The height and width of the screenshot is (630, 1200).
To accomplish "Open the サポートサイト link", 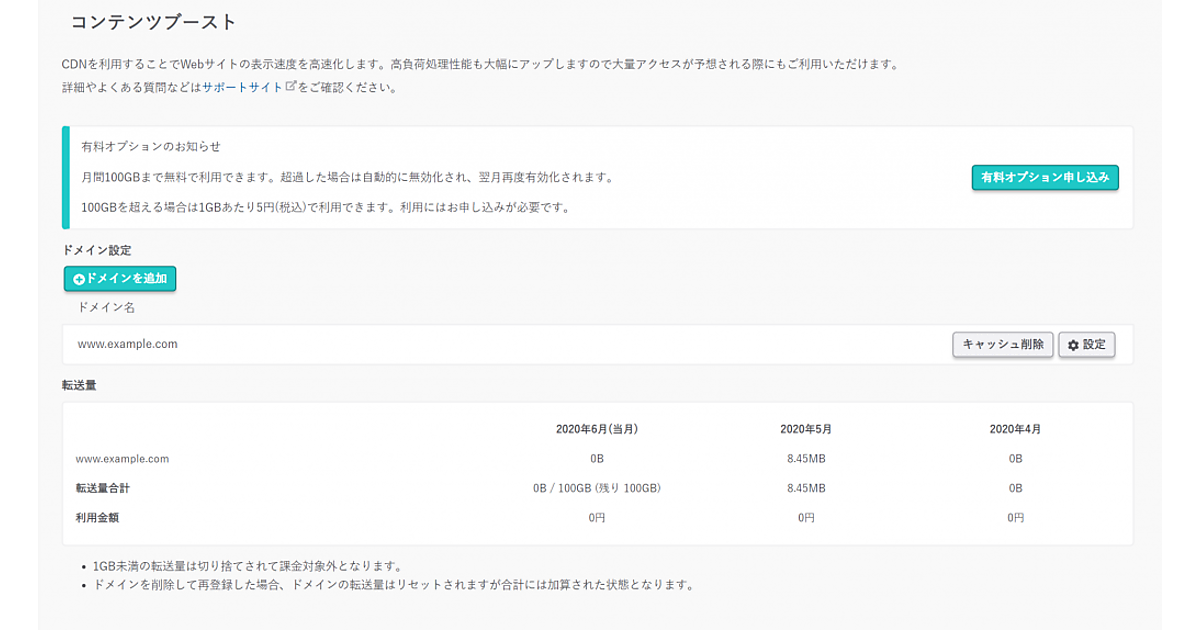I will (242, 87).
